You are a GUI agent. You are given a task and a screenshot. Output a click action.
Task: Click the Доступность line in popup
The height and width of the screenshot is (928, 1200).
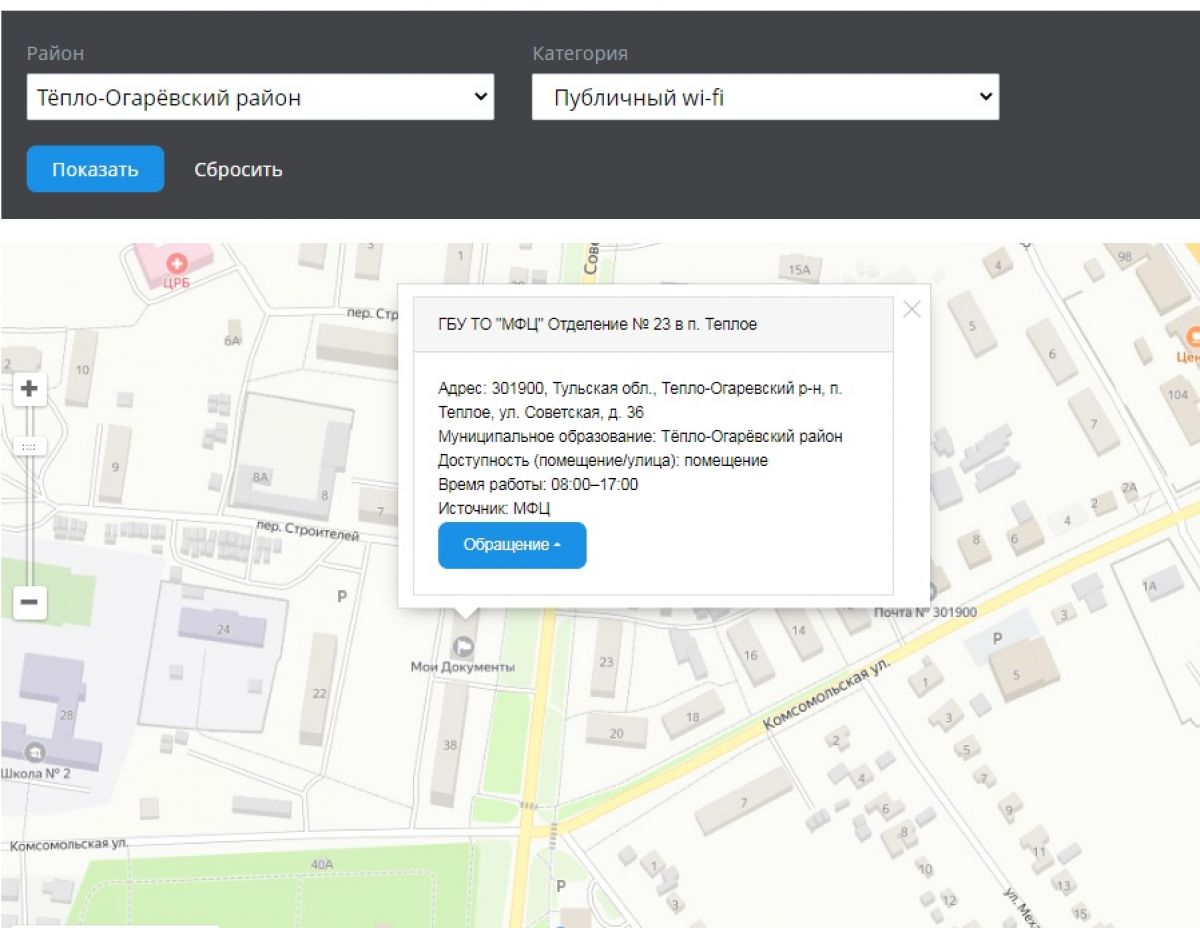coord(603,461)
